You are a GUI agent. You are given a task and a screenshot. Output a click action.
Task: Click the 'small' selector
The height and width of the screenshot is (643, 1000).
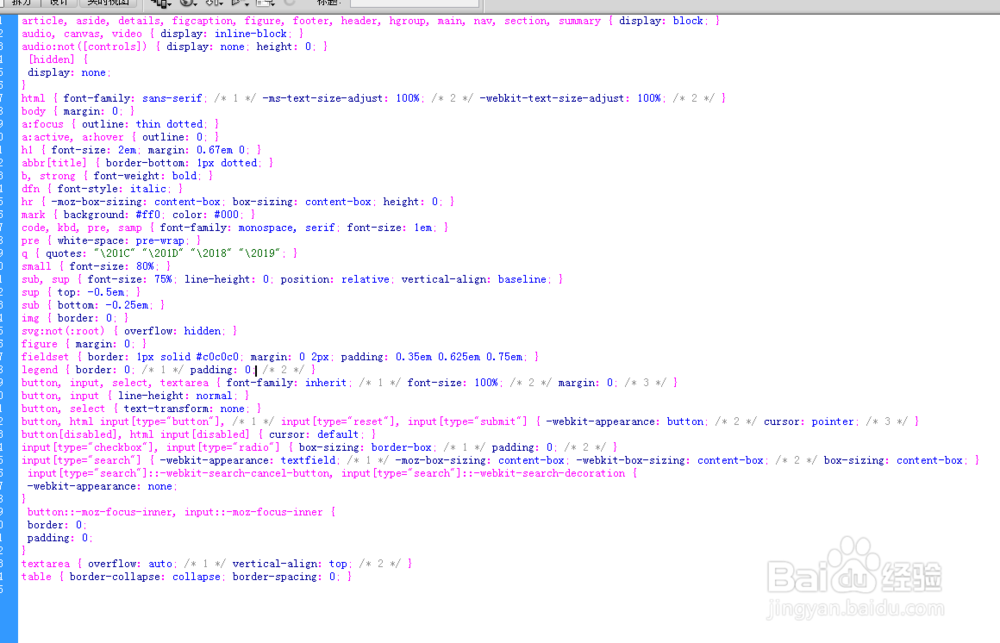pyautogui.click(x=36, y=267)
